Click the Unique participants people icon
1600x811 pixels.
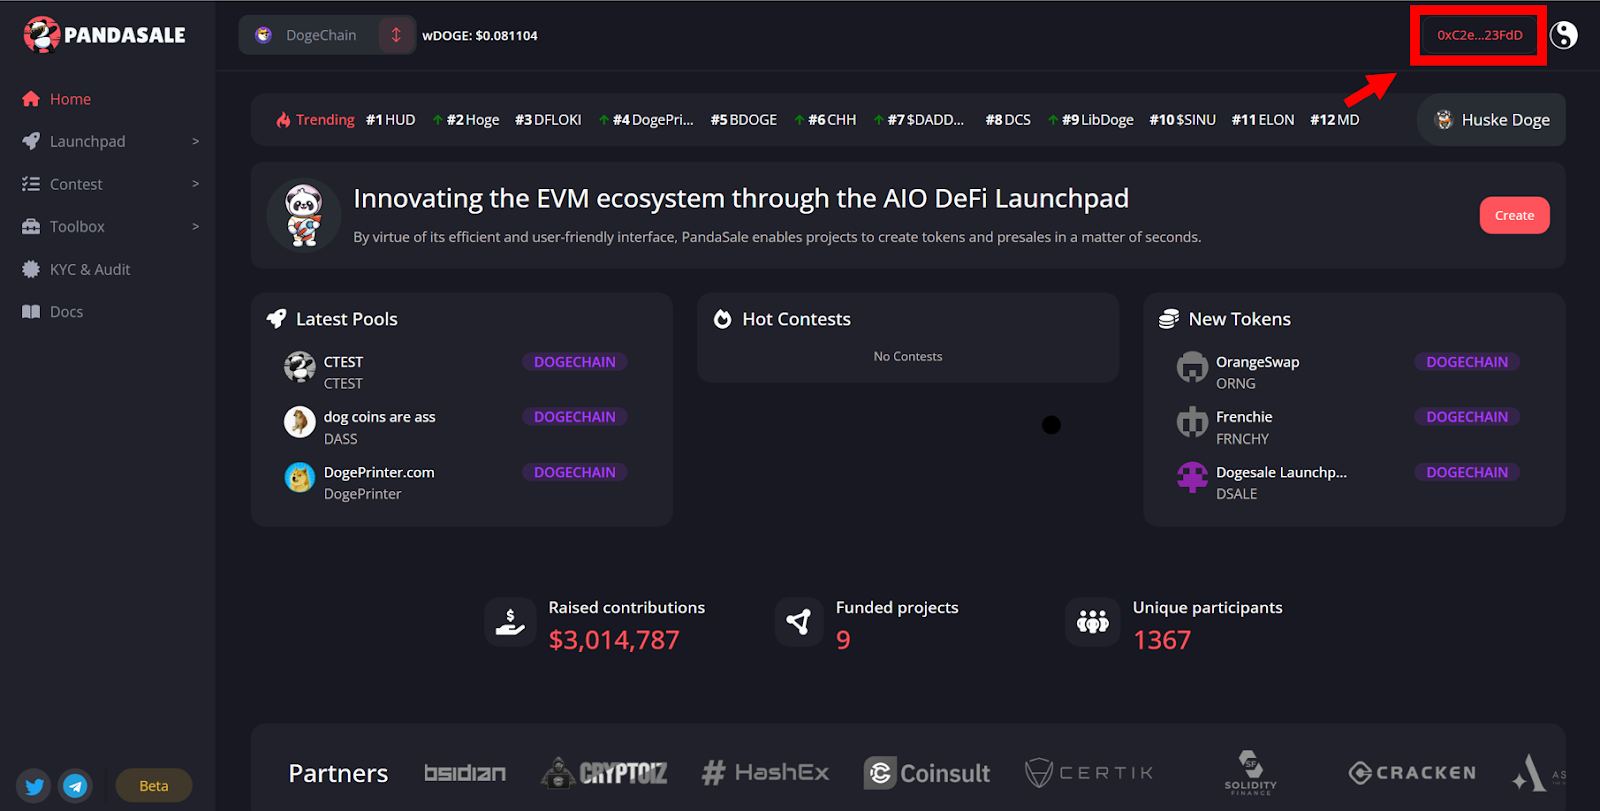coord(1092,622)
